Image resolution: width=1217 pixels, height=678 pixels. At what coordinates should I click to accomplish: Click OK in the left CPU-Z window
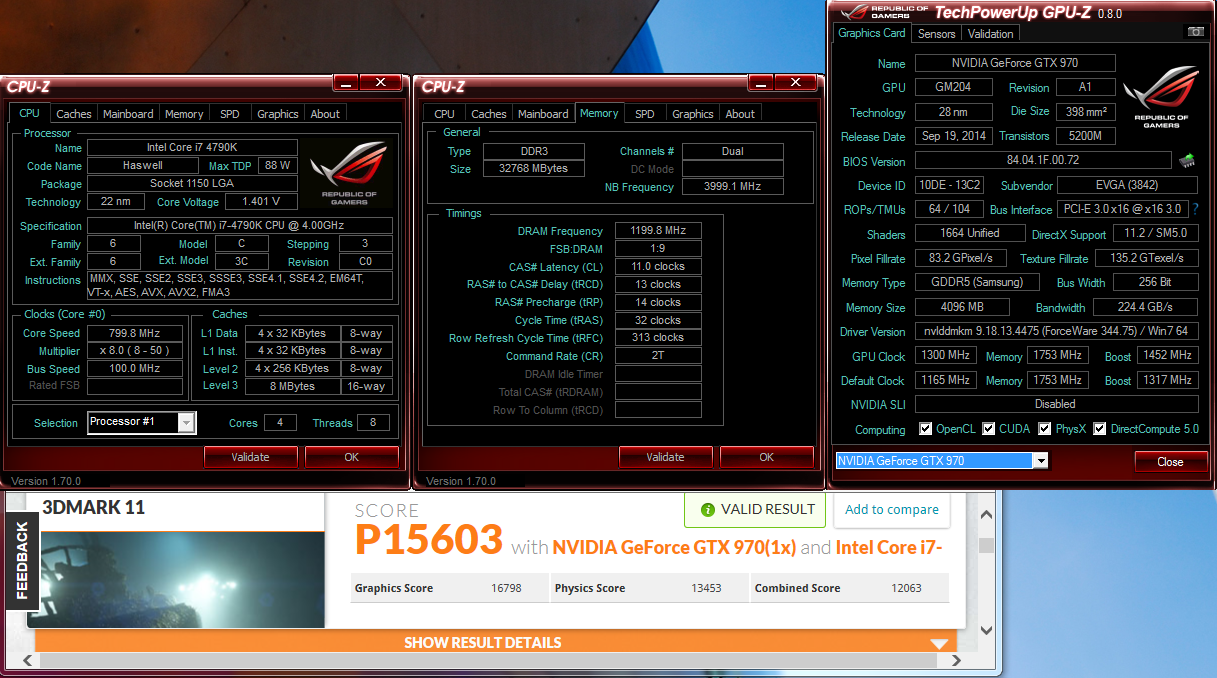[351, 457]
